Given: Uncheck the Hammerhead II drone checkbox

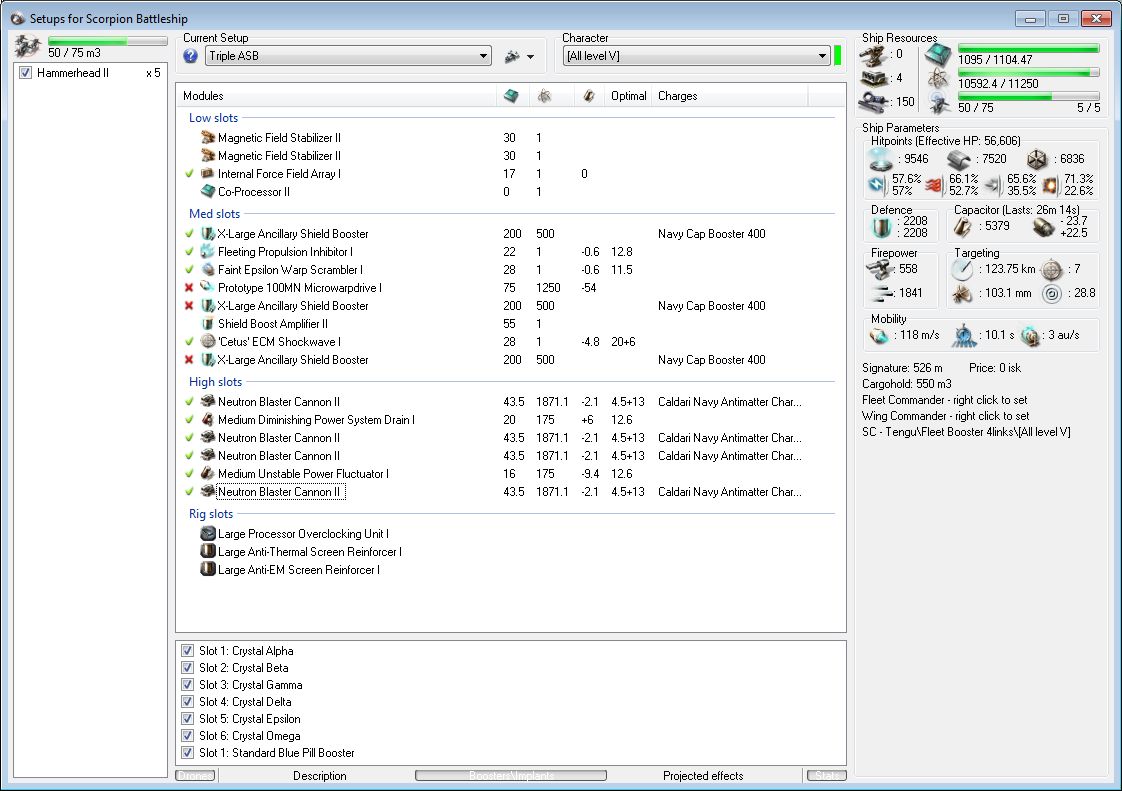Looking at the screenshot, I should point(26,73).
